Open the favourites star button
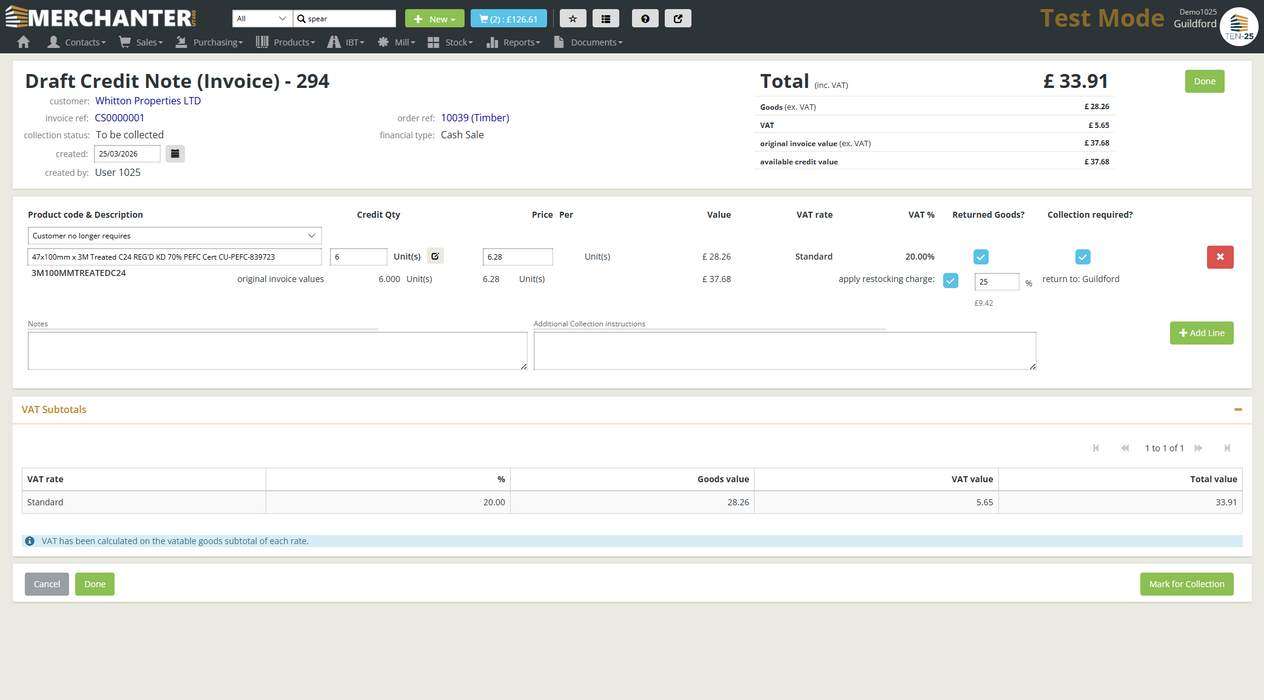The height and width of the screenshot is (700, 1264). pos(573,19)
